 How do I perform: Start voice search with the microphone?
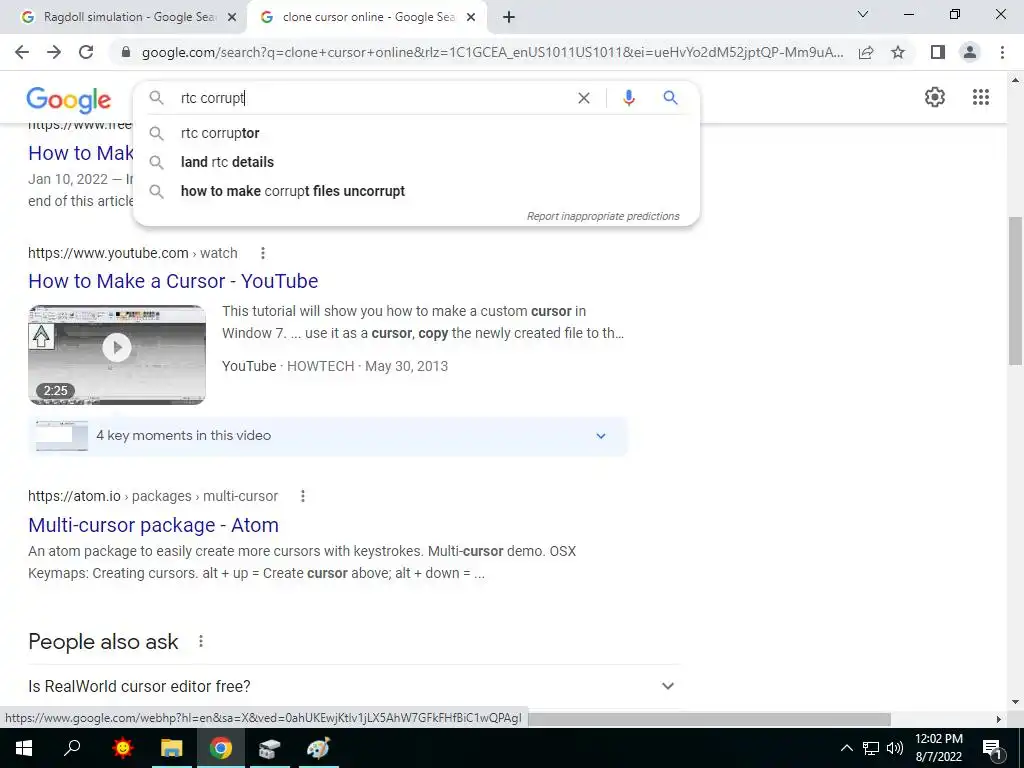(628, 98)
